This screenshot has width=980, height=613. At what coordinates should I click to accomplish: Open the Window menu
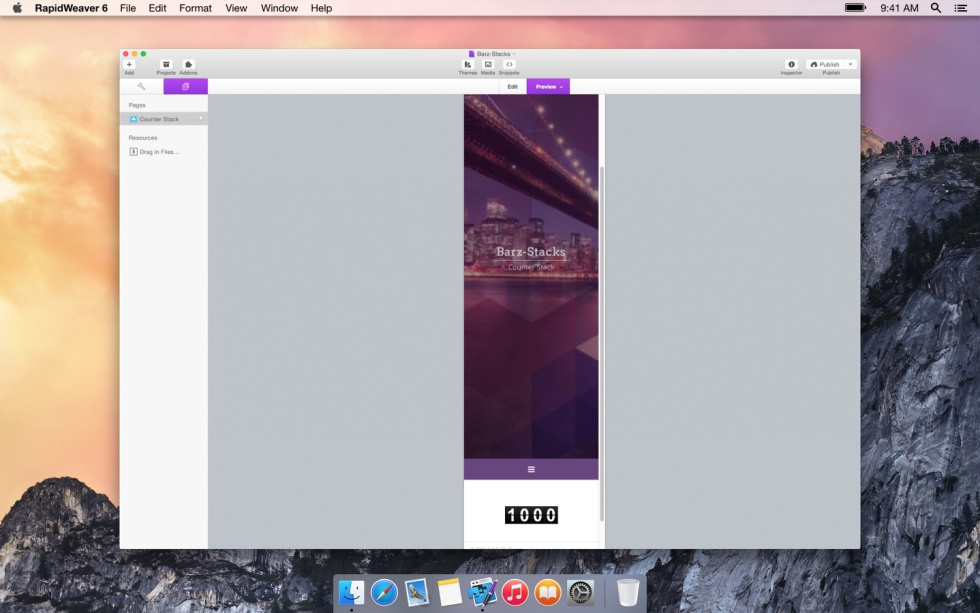tap(279, 8)
